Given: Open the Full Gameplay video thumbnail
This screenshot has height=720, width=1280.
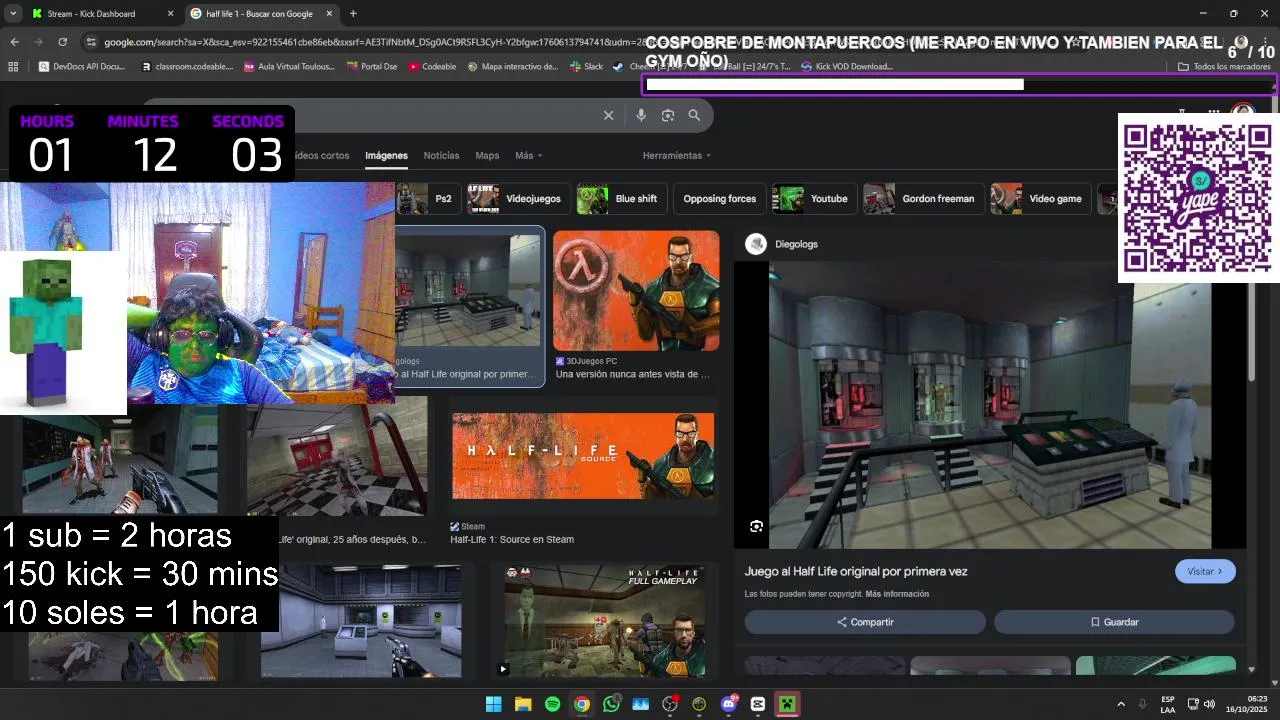Looking at the screenshot, I should pyautogui.click(x=604, y=621).
